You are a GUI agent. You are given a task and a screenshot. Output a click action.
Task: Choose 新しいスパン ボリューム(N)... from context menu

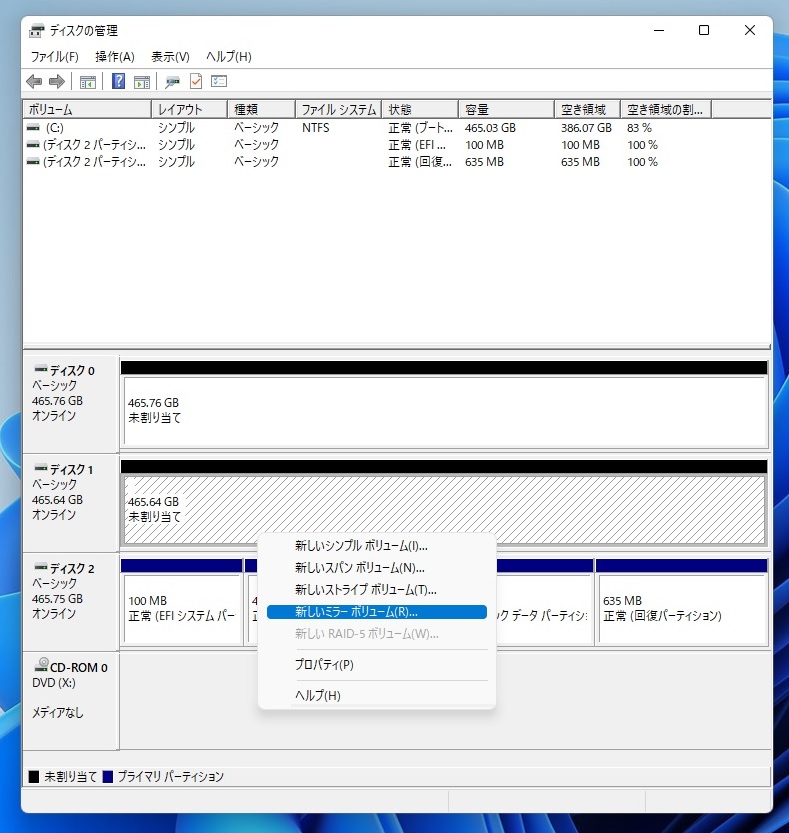point(377,568)
